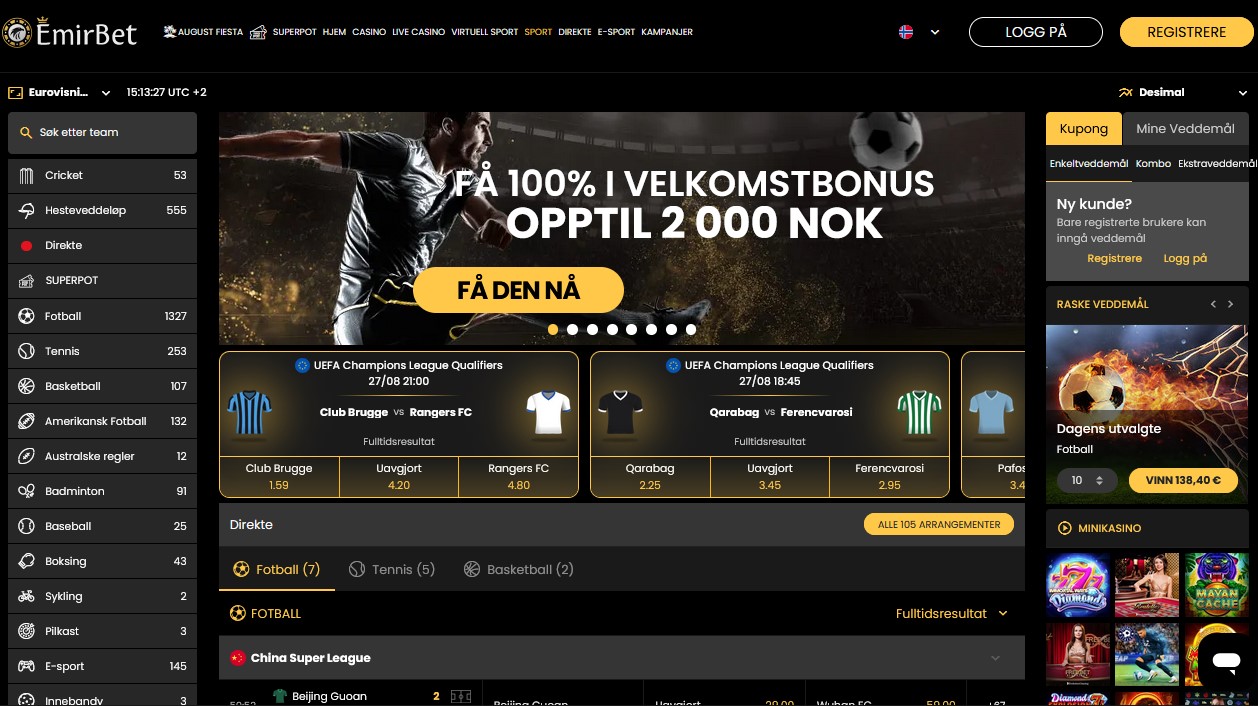Click the FÅ DEN NÅ bonus button
This screenshot has width=1258, height=706.
[518, 290]
